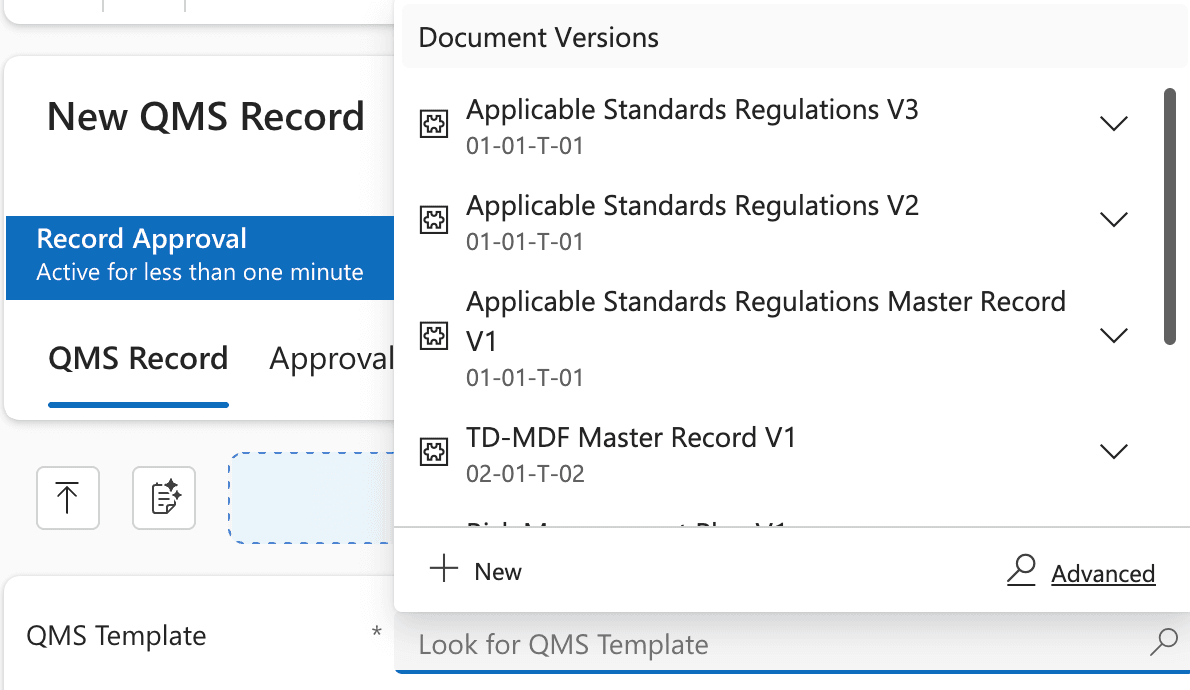Viewport: 1190px width, 690px height.
Task: Click the search magnifier in QMS Template field
Action: (1163, 642)
